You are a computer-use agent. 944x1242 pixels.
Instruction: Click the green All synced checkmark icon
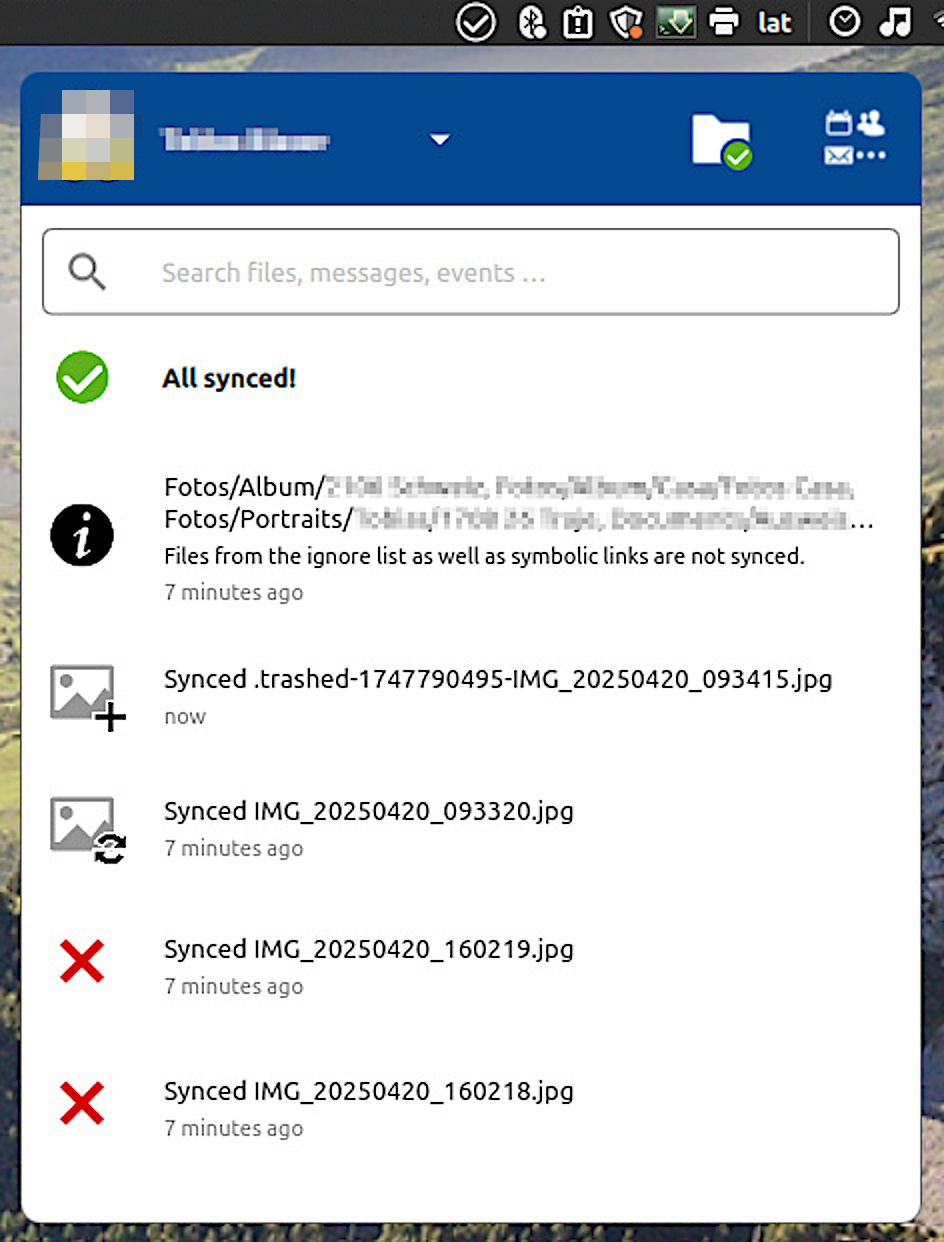point(82,378)
